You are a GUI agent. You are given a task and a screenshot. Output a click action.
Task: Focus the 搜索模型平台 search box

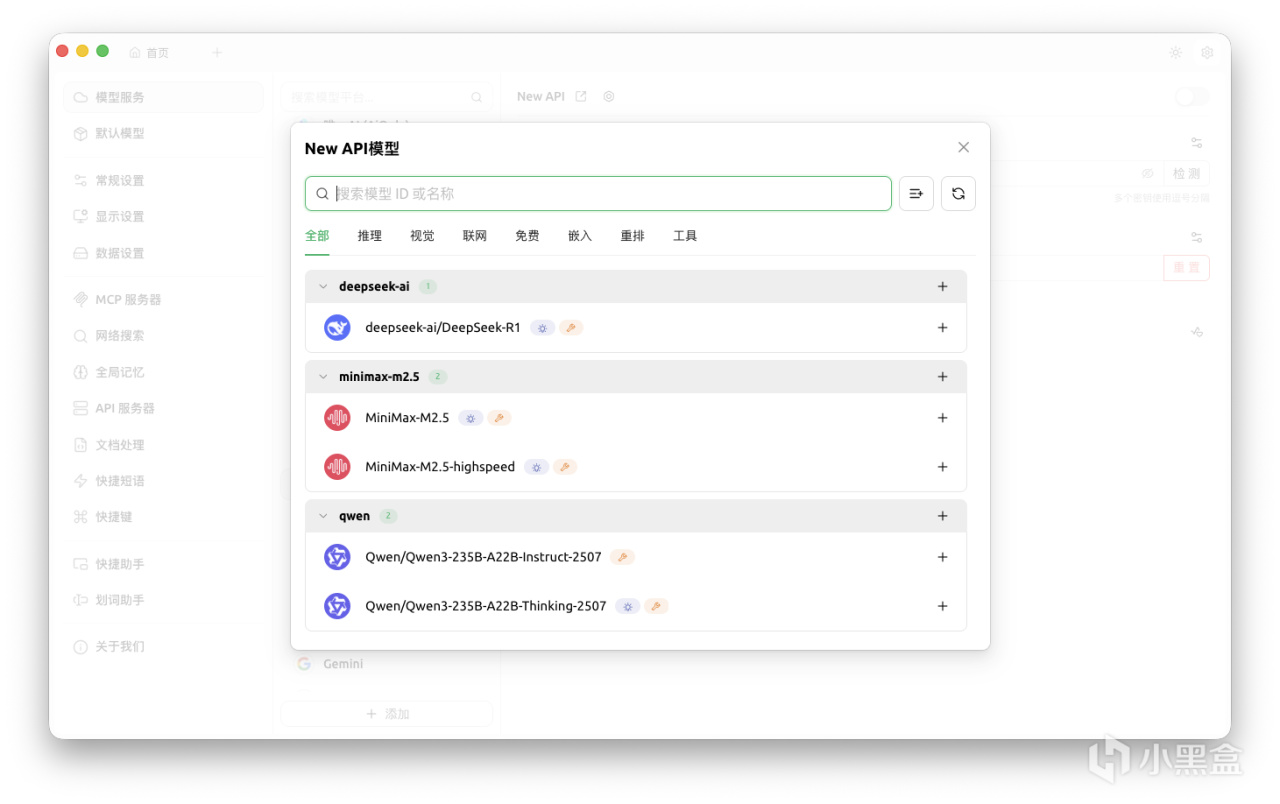pos(387,97)
